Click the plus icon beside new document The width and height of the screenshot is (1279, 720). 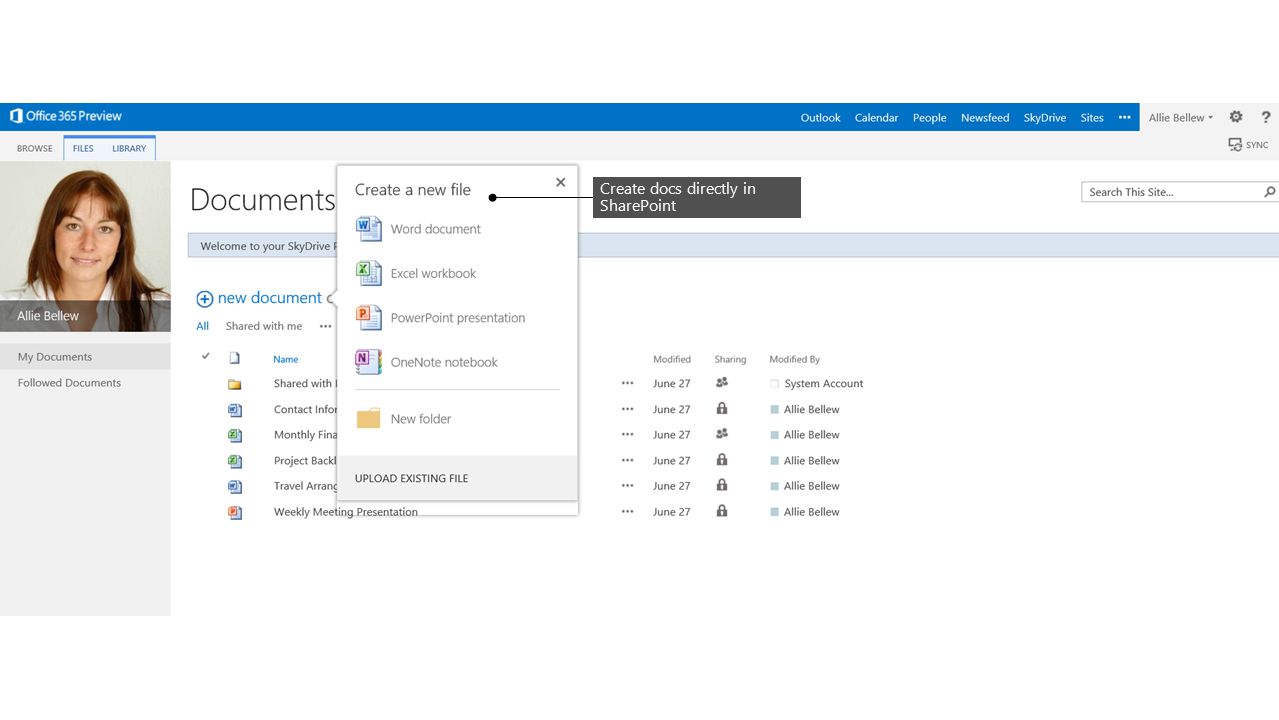coord(204,298)
